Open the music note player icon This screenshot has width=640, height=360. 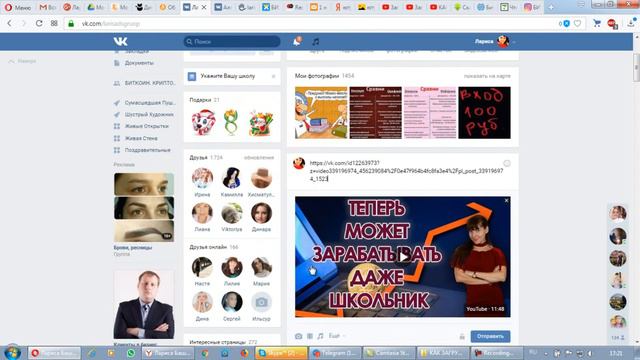point(316,42)
